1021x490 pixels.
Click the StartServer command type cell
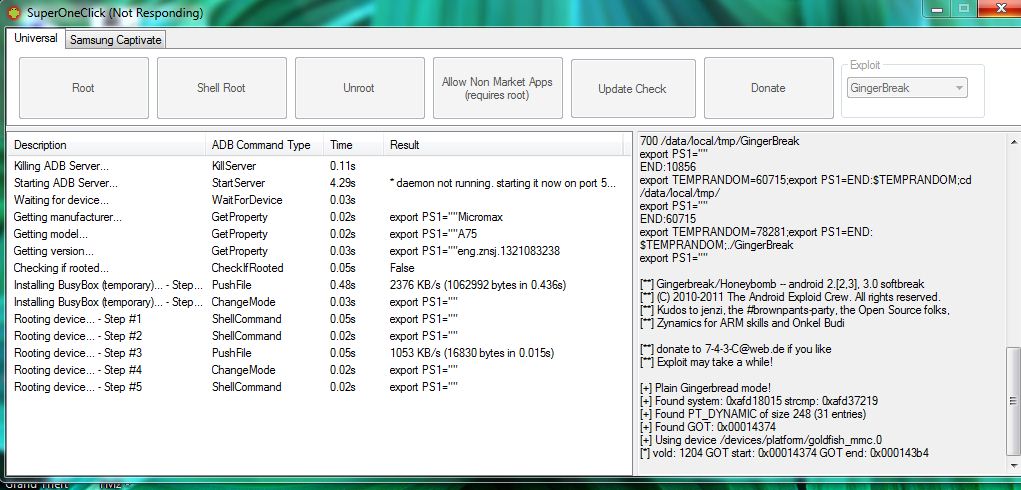click(238, 183)
